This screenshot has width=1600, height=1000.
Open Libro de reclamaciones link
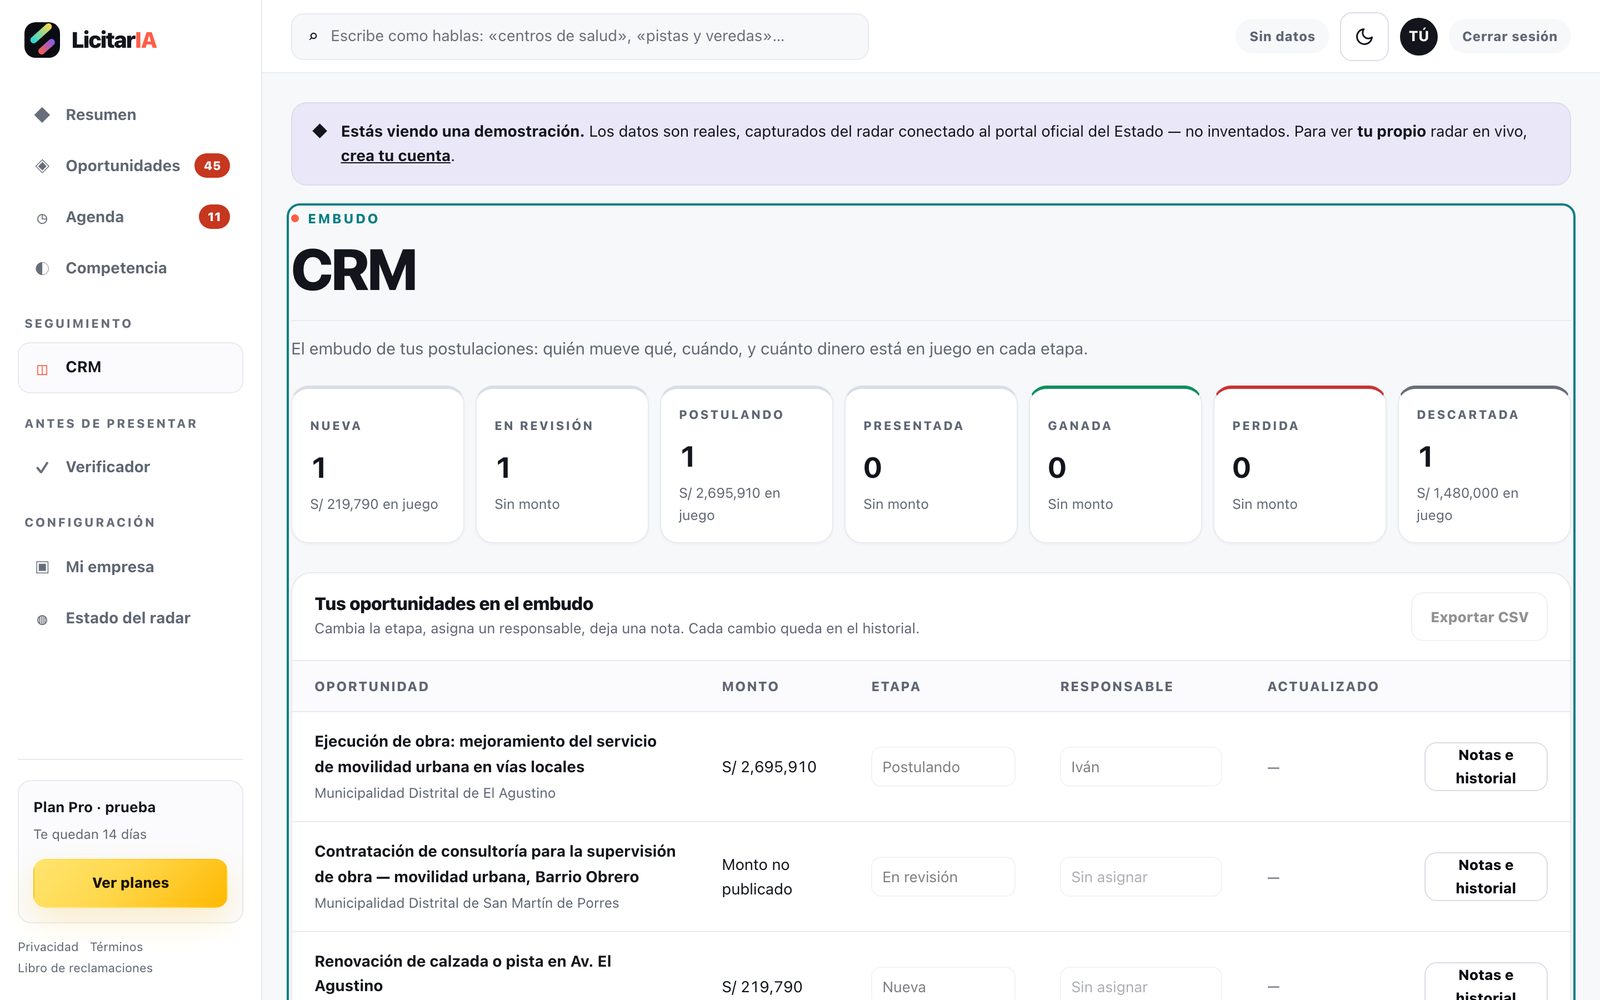click(85, 968)
